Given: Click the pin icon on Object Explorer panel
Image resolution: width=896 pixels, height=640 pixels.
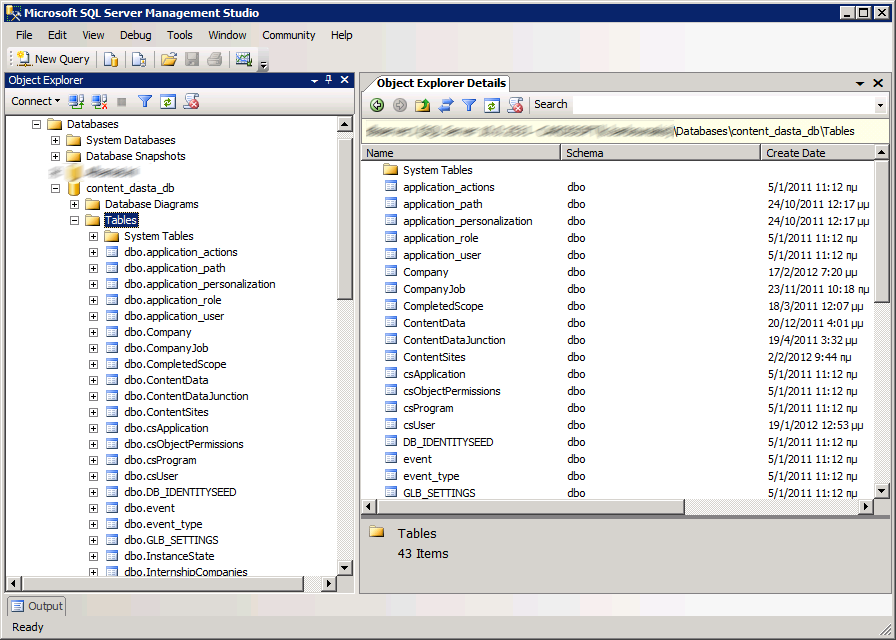Looking at the screenshot, I should click(329, 80).
